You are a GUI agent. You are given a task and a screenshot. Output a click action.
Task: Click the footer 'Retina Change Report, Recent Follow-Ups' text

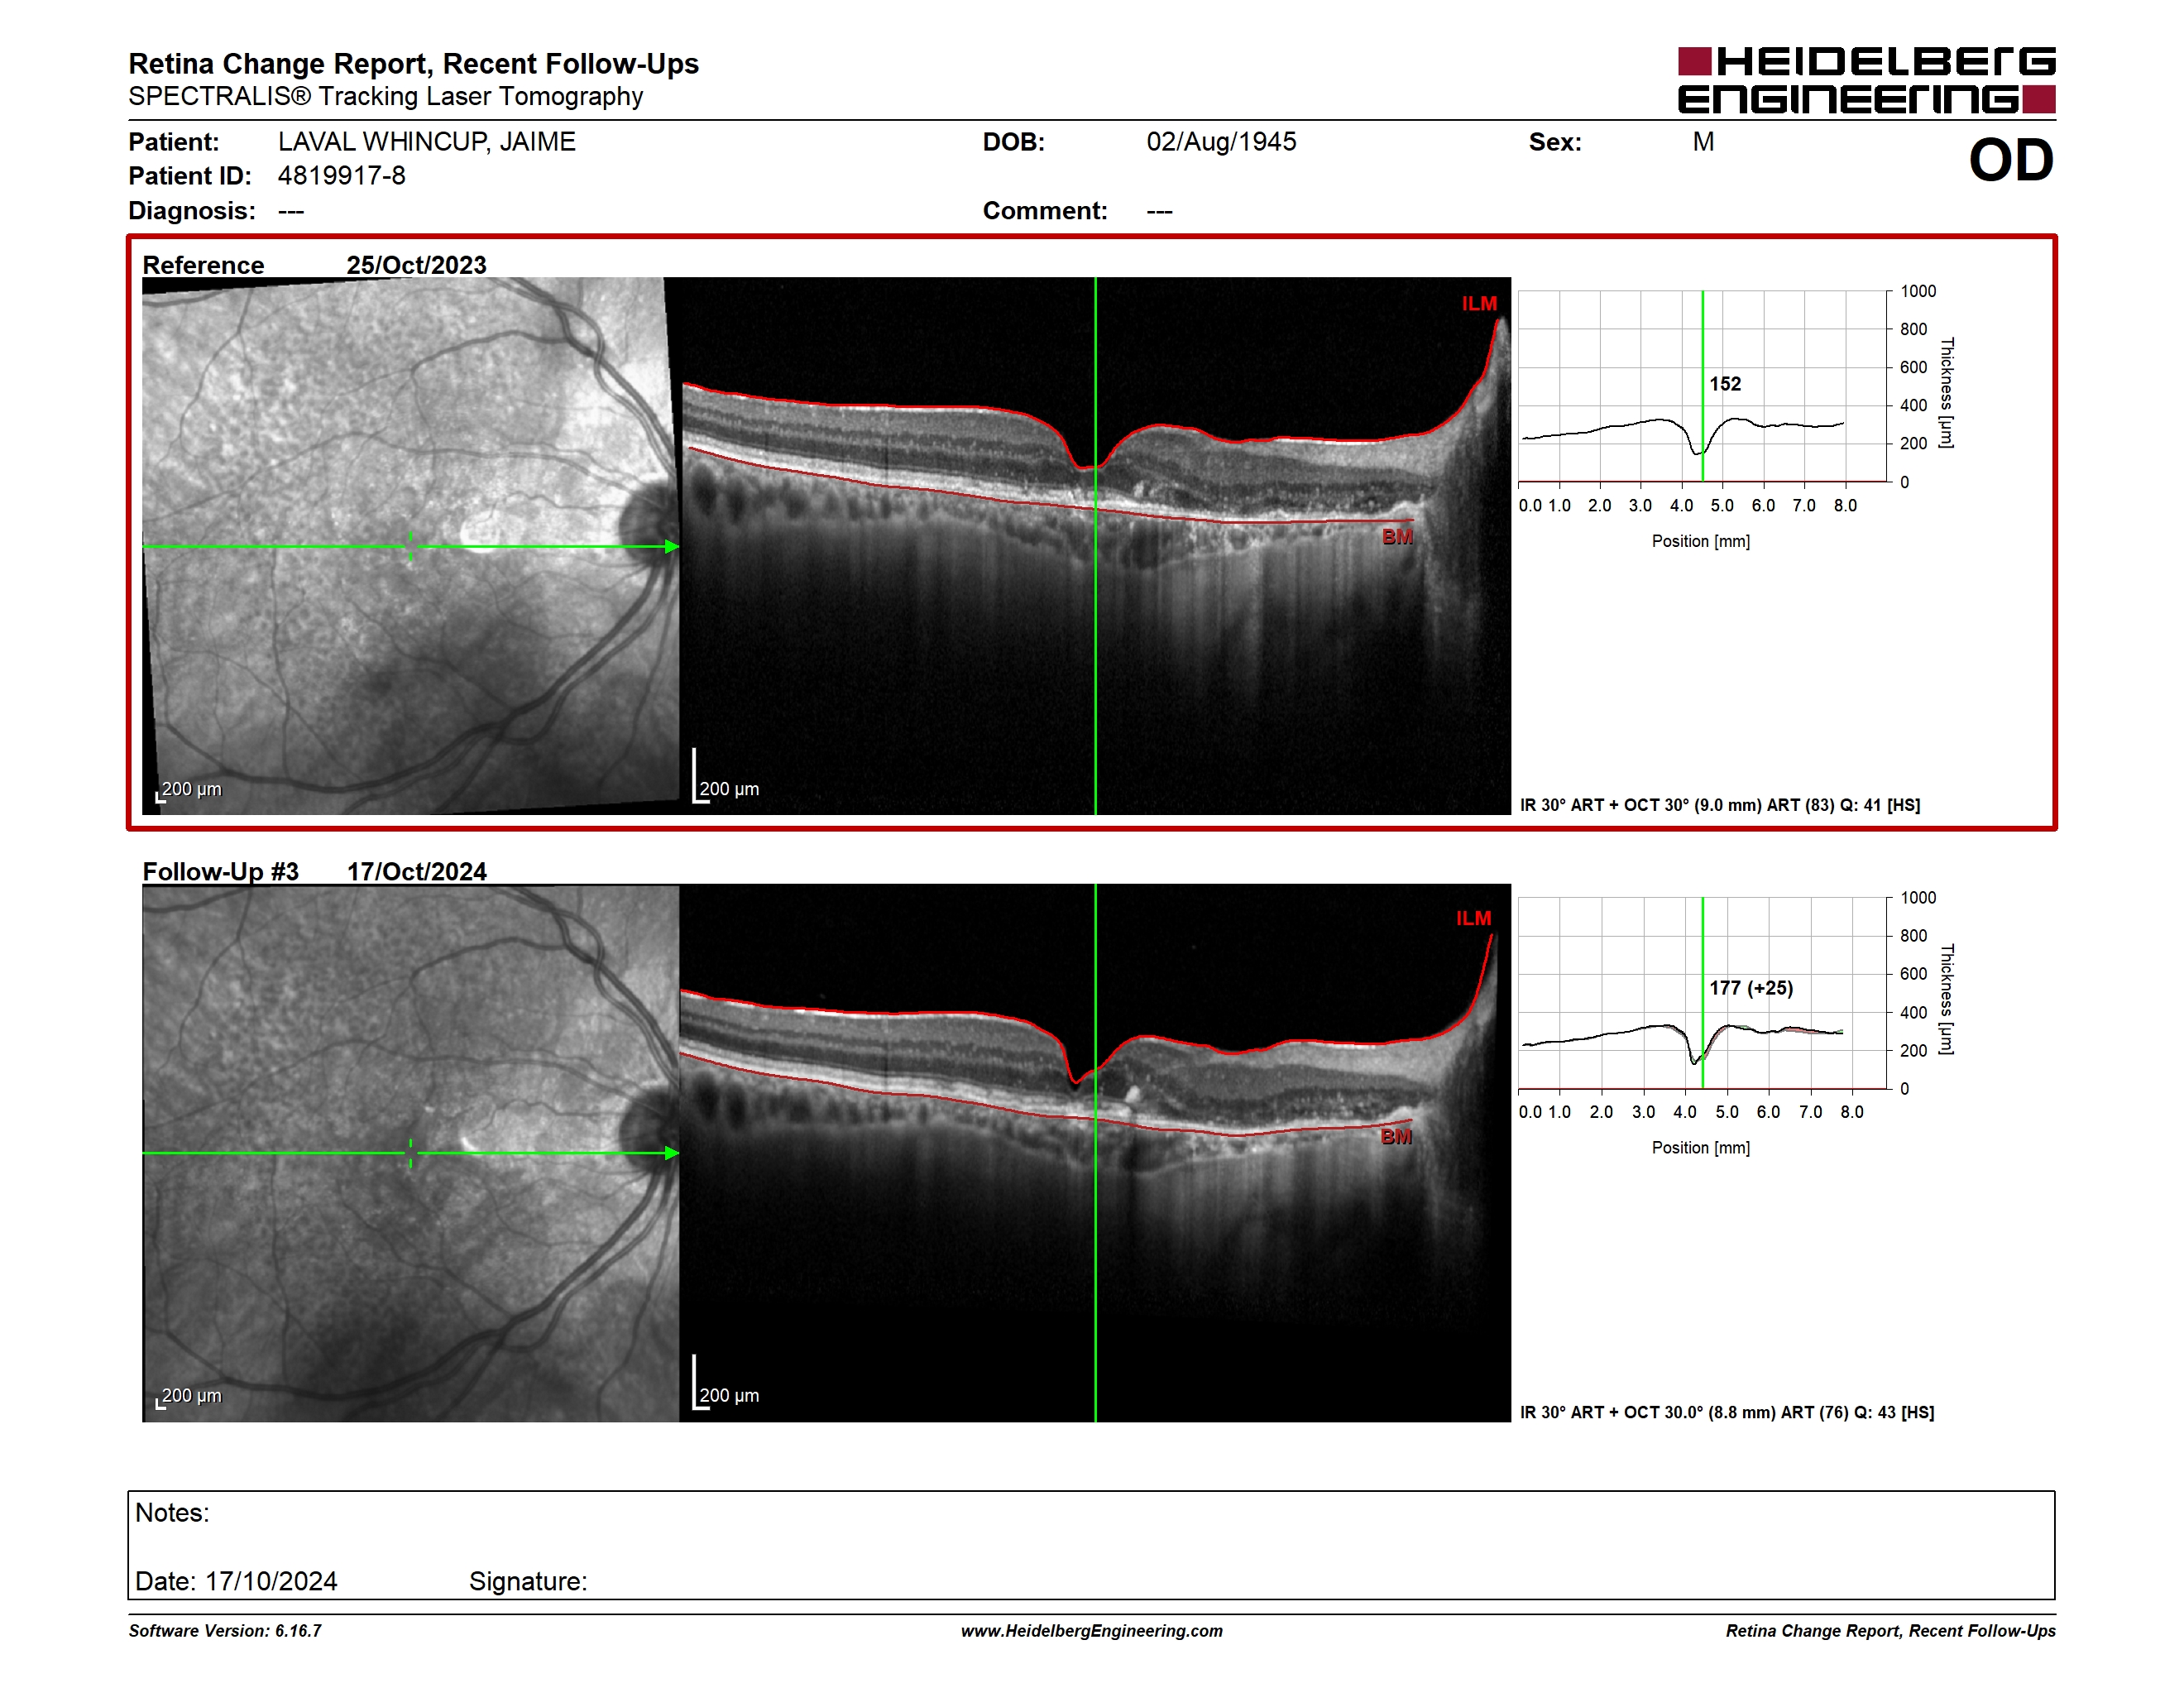click(x=1890, y=1631)
